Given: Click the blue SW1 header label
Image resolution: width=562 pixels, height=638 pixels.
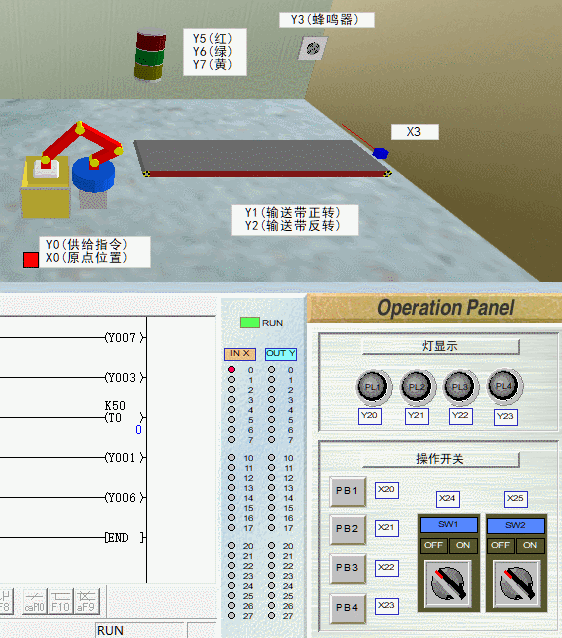Looking at the screenshot, I should point(448,524).
